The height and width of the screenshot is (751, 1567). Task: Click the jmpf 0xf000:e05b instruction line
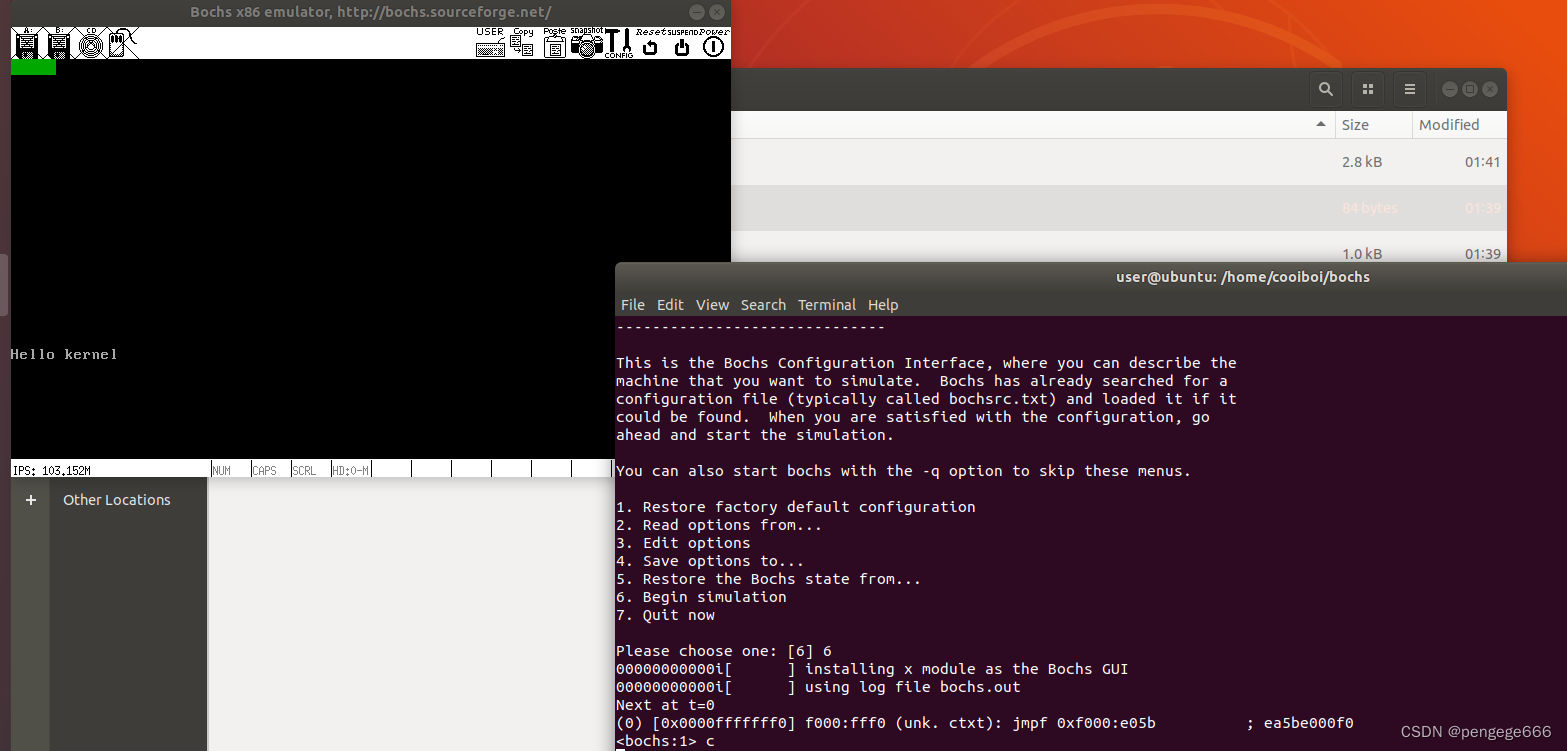[x=985, y=723]
